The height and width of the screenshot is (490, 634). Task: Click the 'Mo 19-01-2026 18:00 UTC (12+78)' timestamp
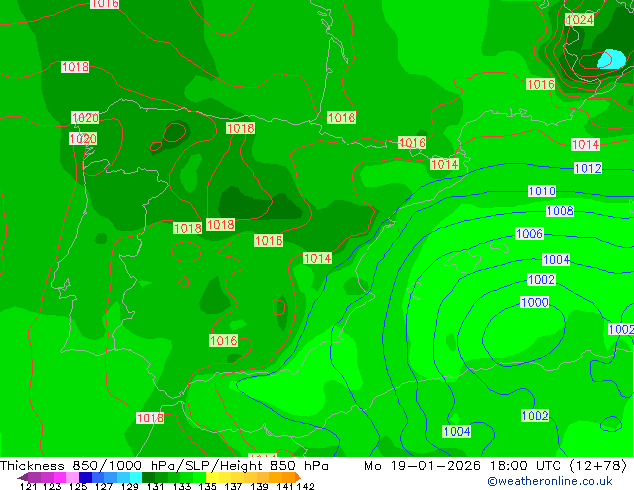pos(495,466)
